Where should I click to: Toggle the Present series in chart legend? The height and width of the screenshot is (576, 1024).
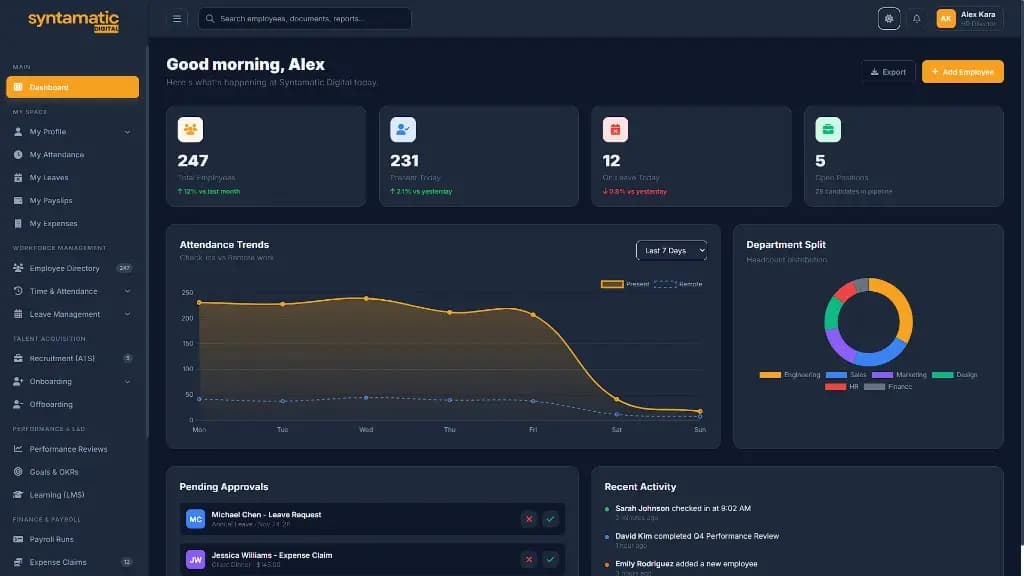point(625,284)
